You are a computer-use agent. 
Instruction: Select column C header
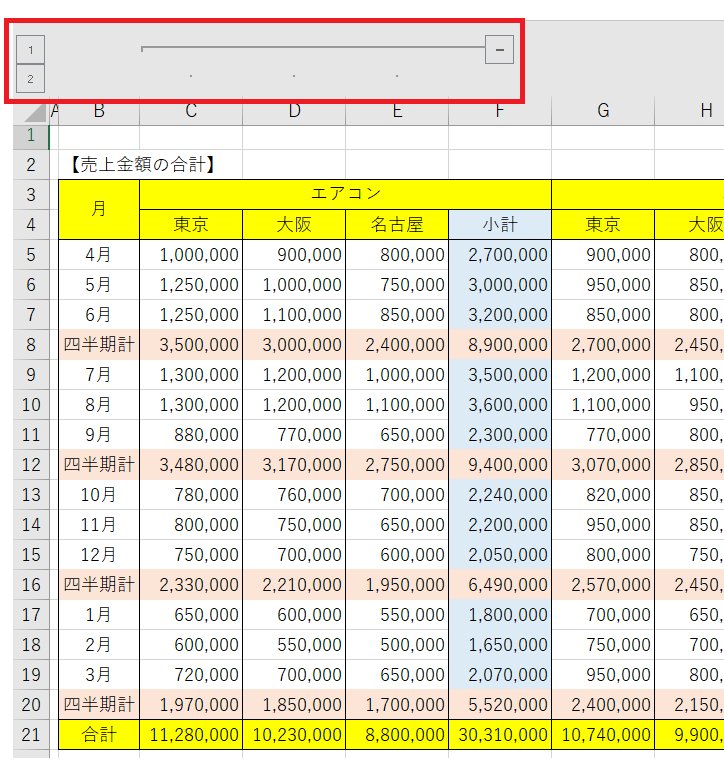[191, 111]
